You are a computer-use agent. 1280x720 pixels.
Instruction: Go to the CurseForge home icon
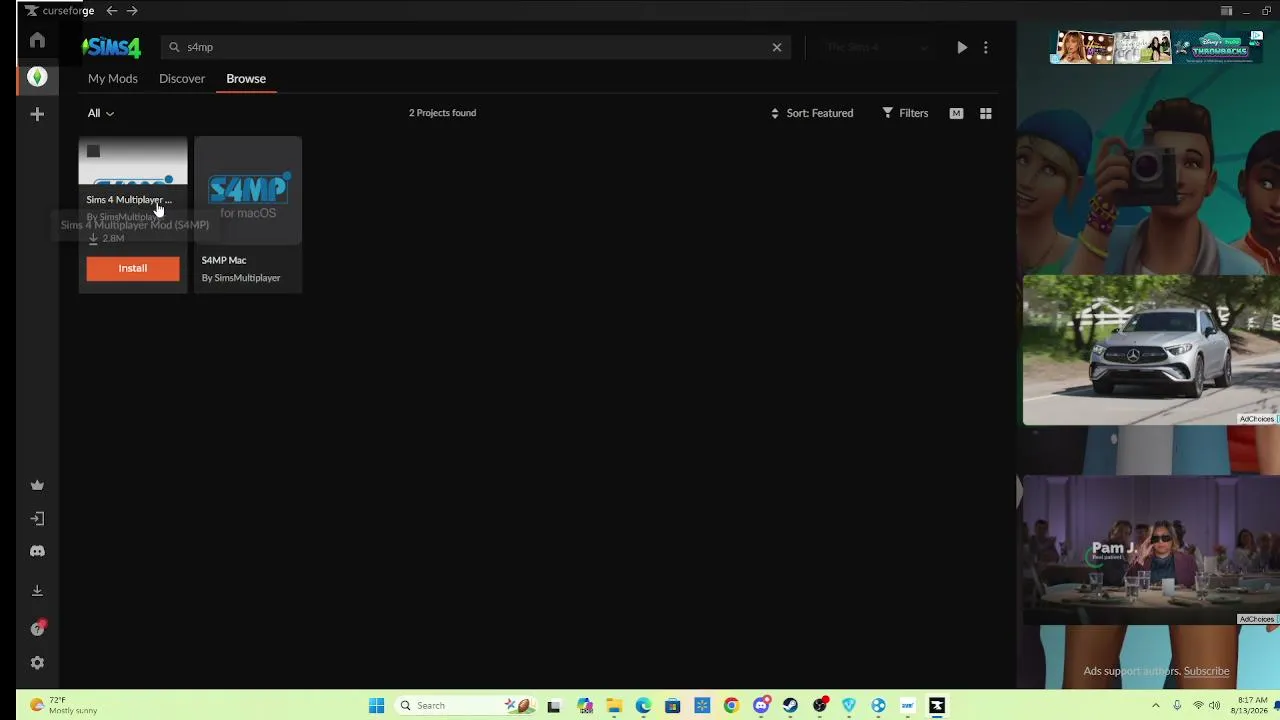click(37, 40)
